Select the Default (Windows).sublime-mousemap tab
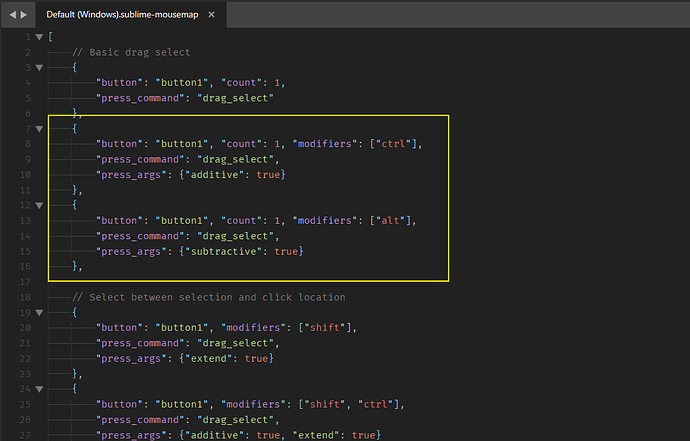This screenshot has height=441, width=690. (122, 15)
